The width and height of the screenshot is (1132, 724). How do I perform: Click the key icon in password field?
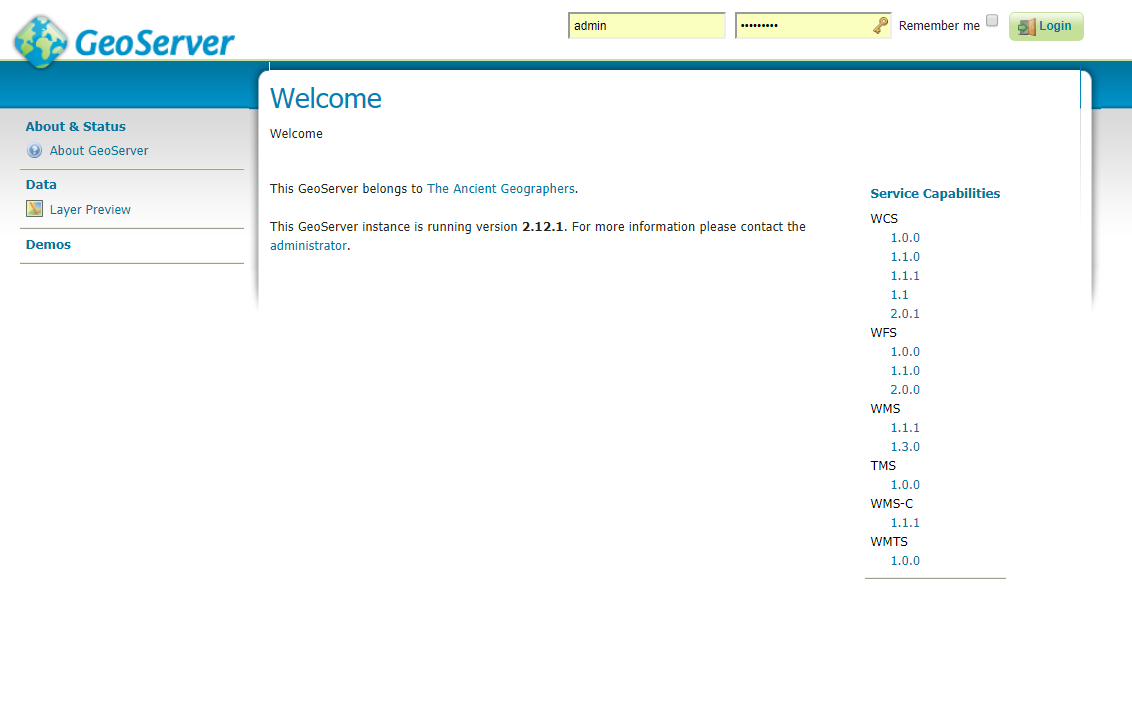point(880,25)
